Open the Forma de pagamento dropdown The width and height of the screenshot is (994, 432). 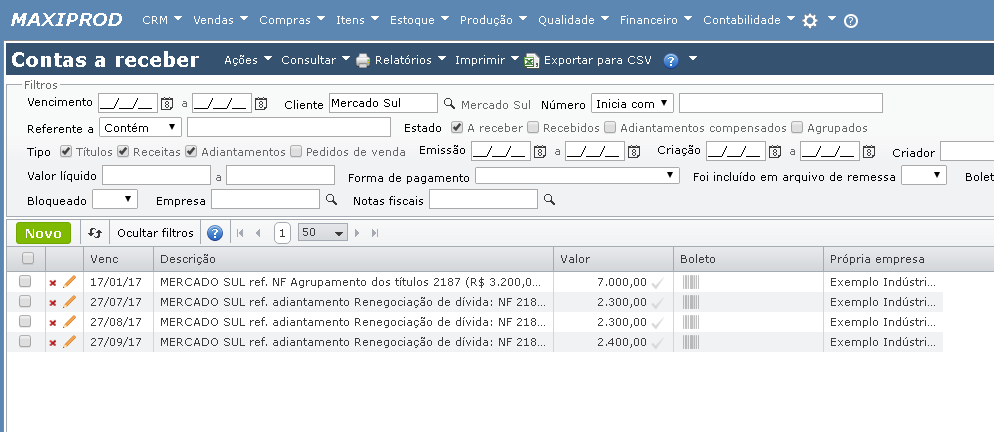pos(578,176)
